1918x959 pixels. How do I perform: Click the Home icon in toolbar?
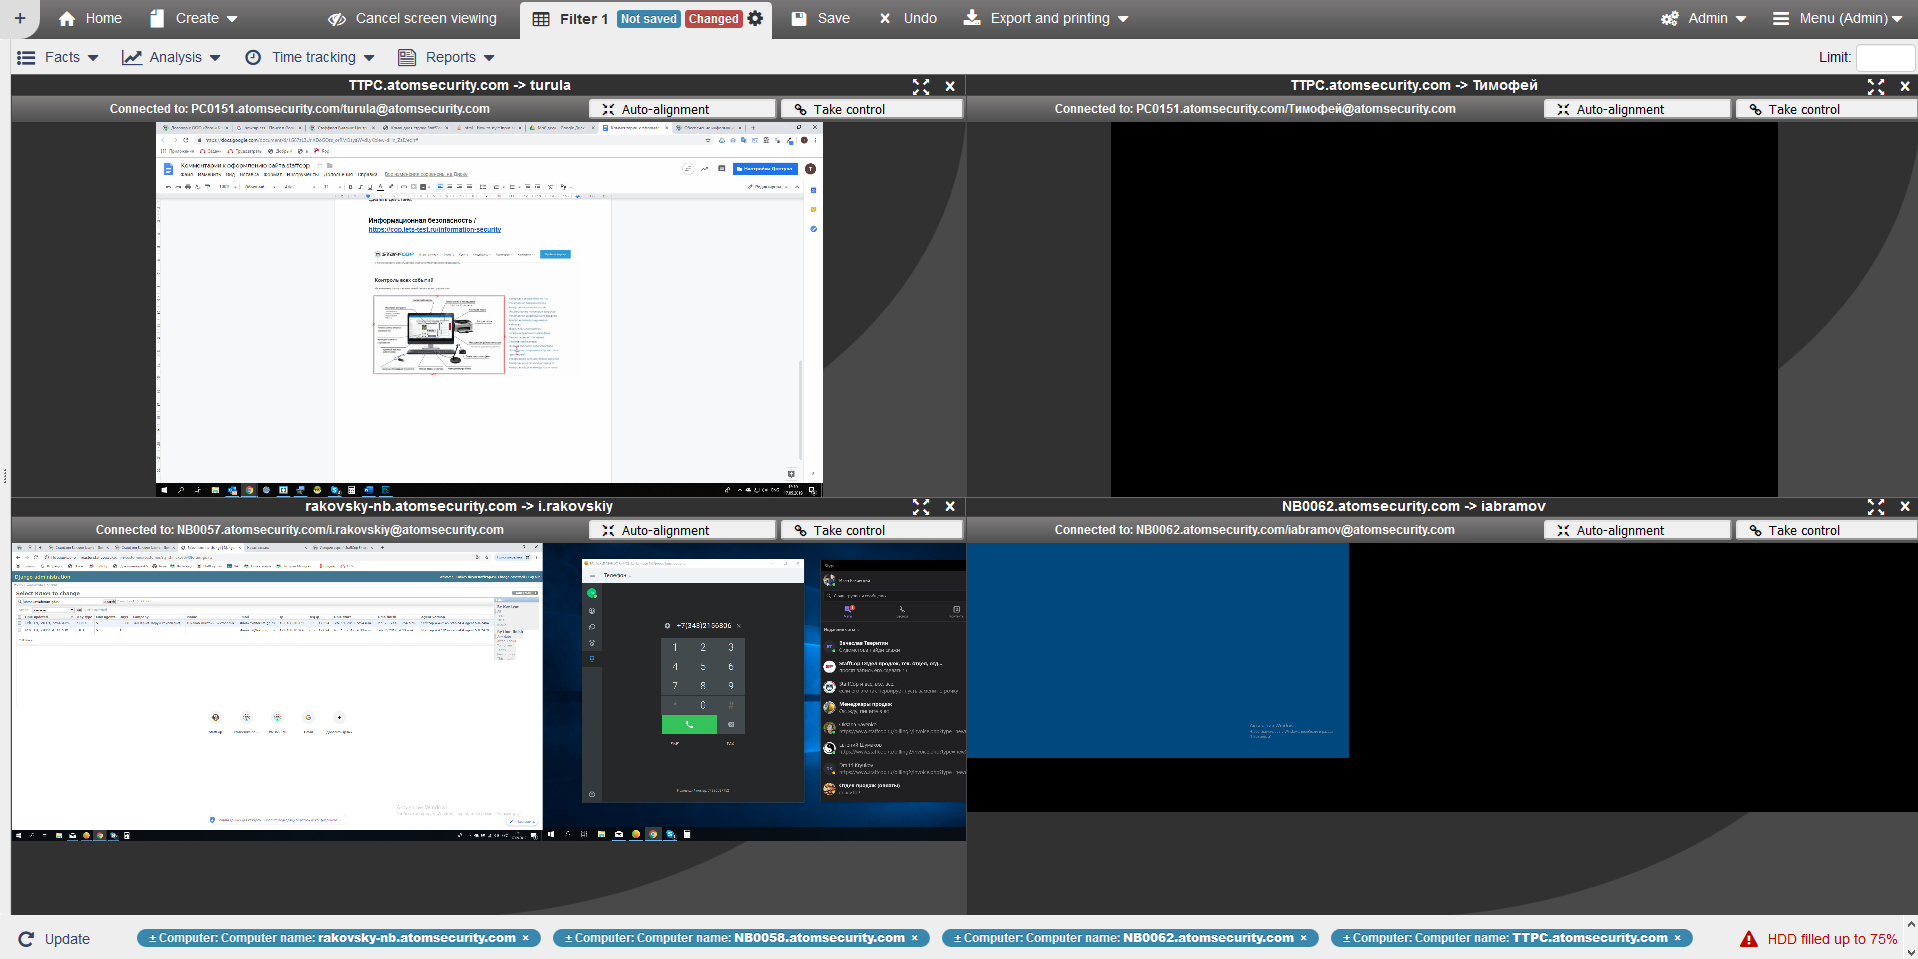pos(67,19)
